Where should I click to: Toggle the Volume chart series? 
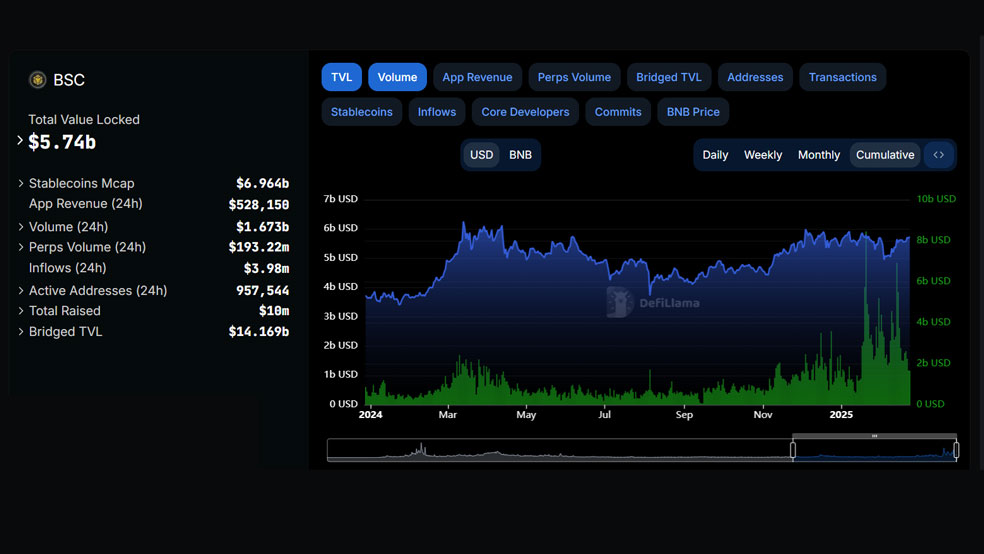pyautogui.click(x=397, y=77)
